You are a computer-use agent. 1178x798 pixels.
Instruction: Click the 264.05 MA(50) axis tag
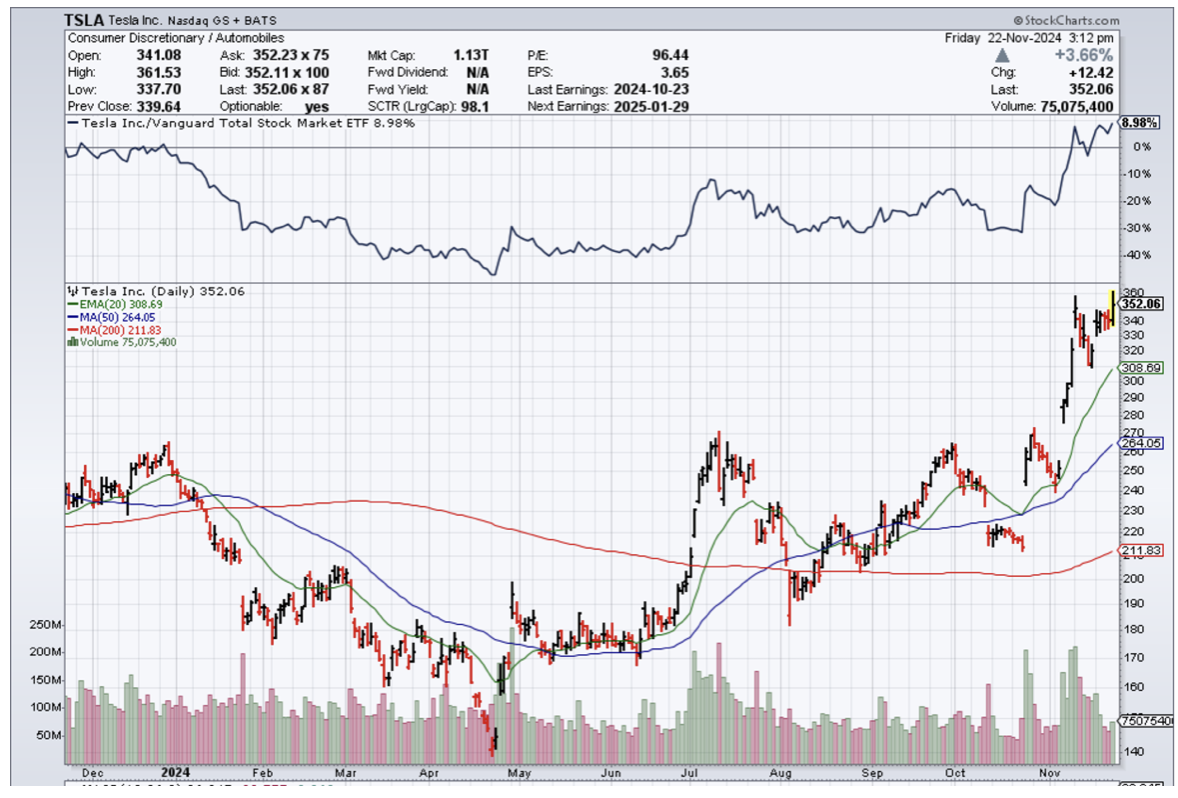pos(1141,443)
